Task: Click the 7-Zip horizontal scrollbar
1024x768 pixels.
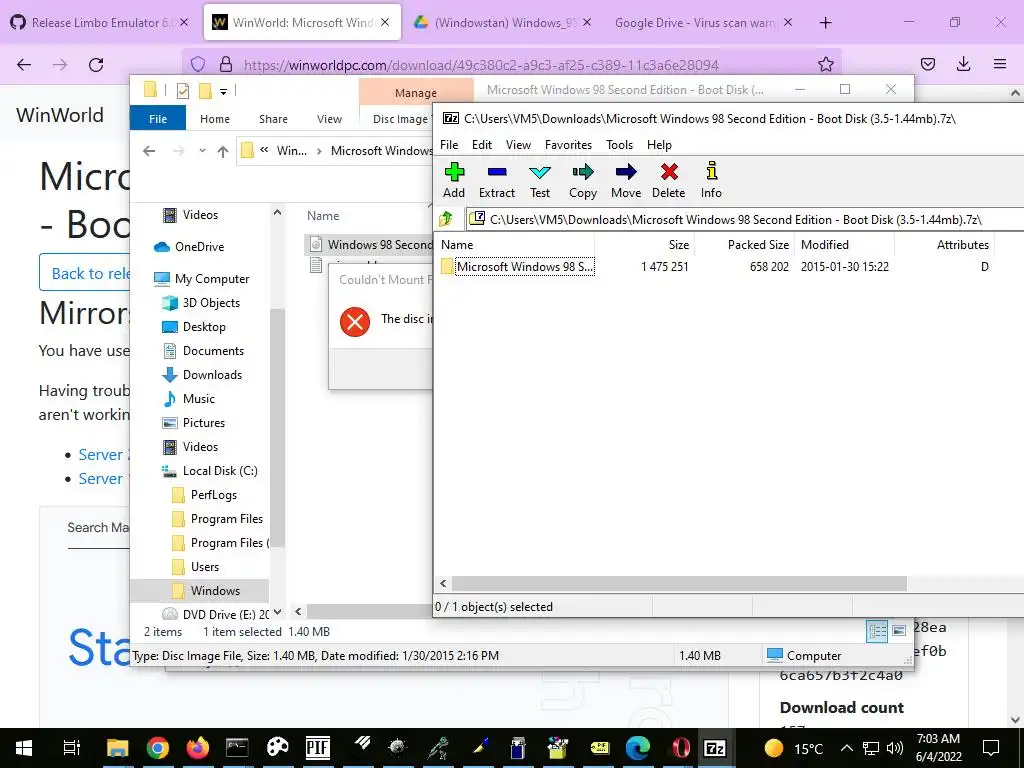Action: [x=679, y=583]
